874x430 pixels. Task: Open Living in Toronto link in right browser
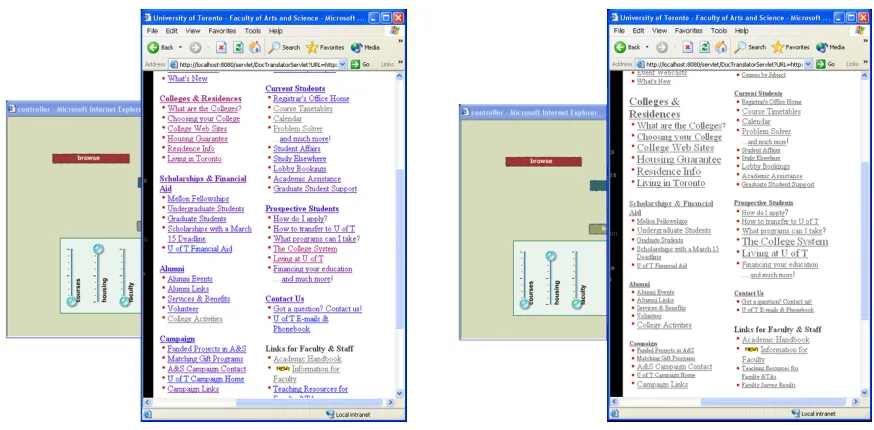pyautogui.click(x=671, y=183)
